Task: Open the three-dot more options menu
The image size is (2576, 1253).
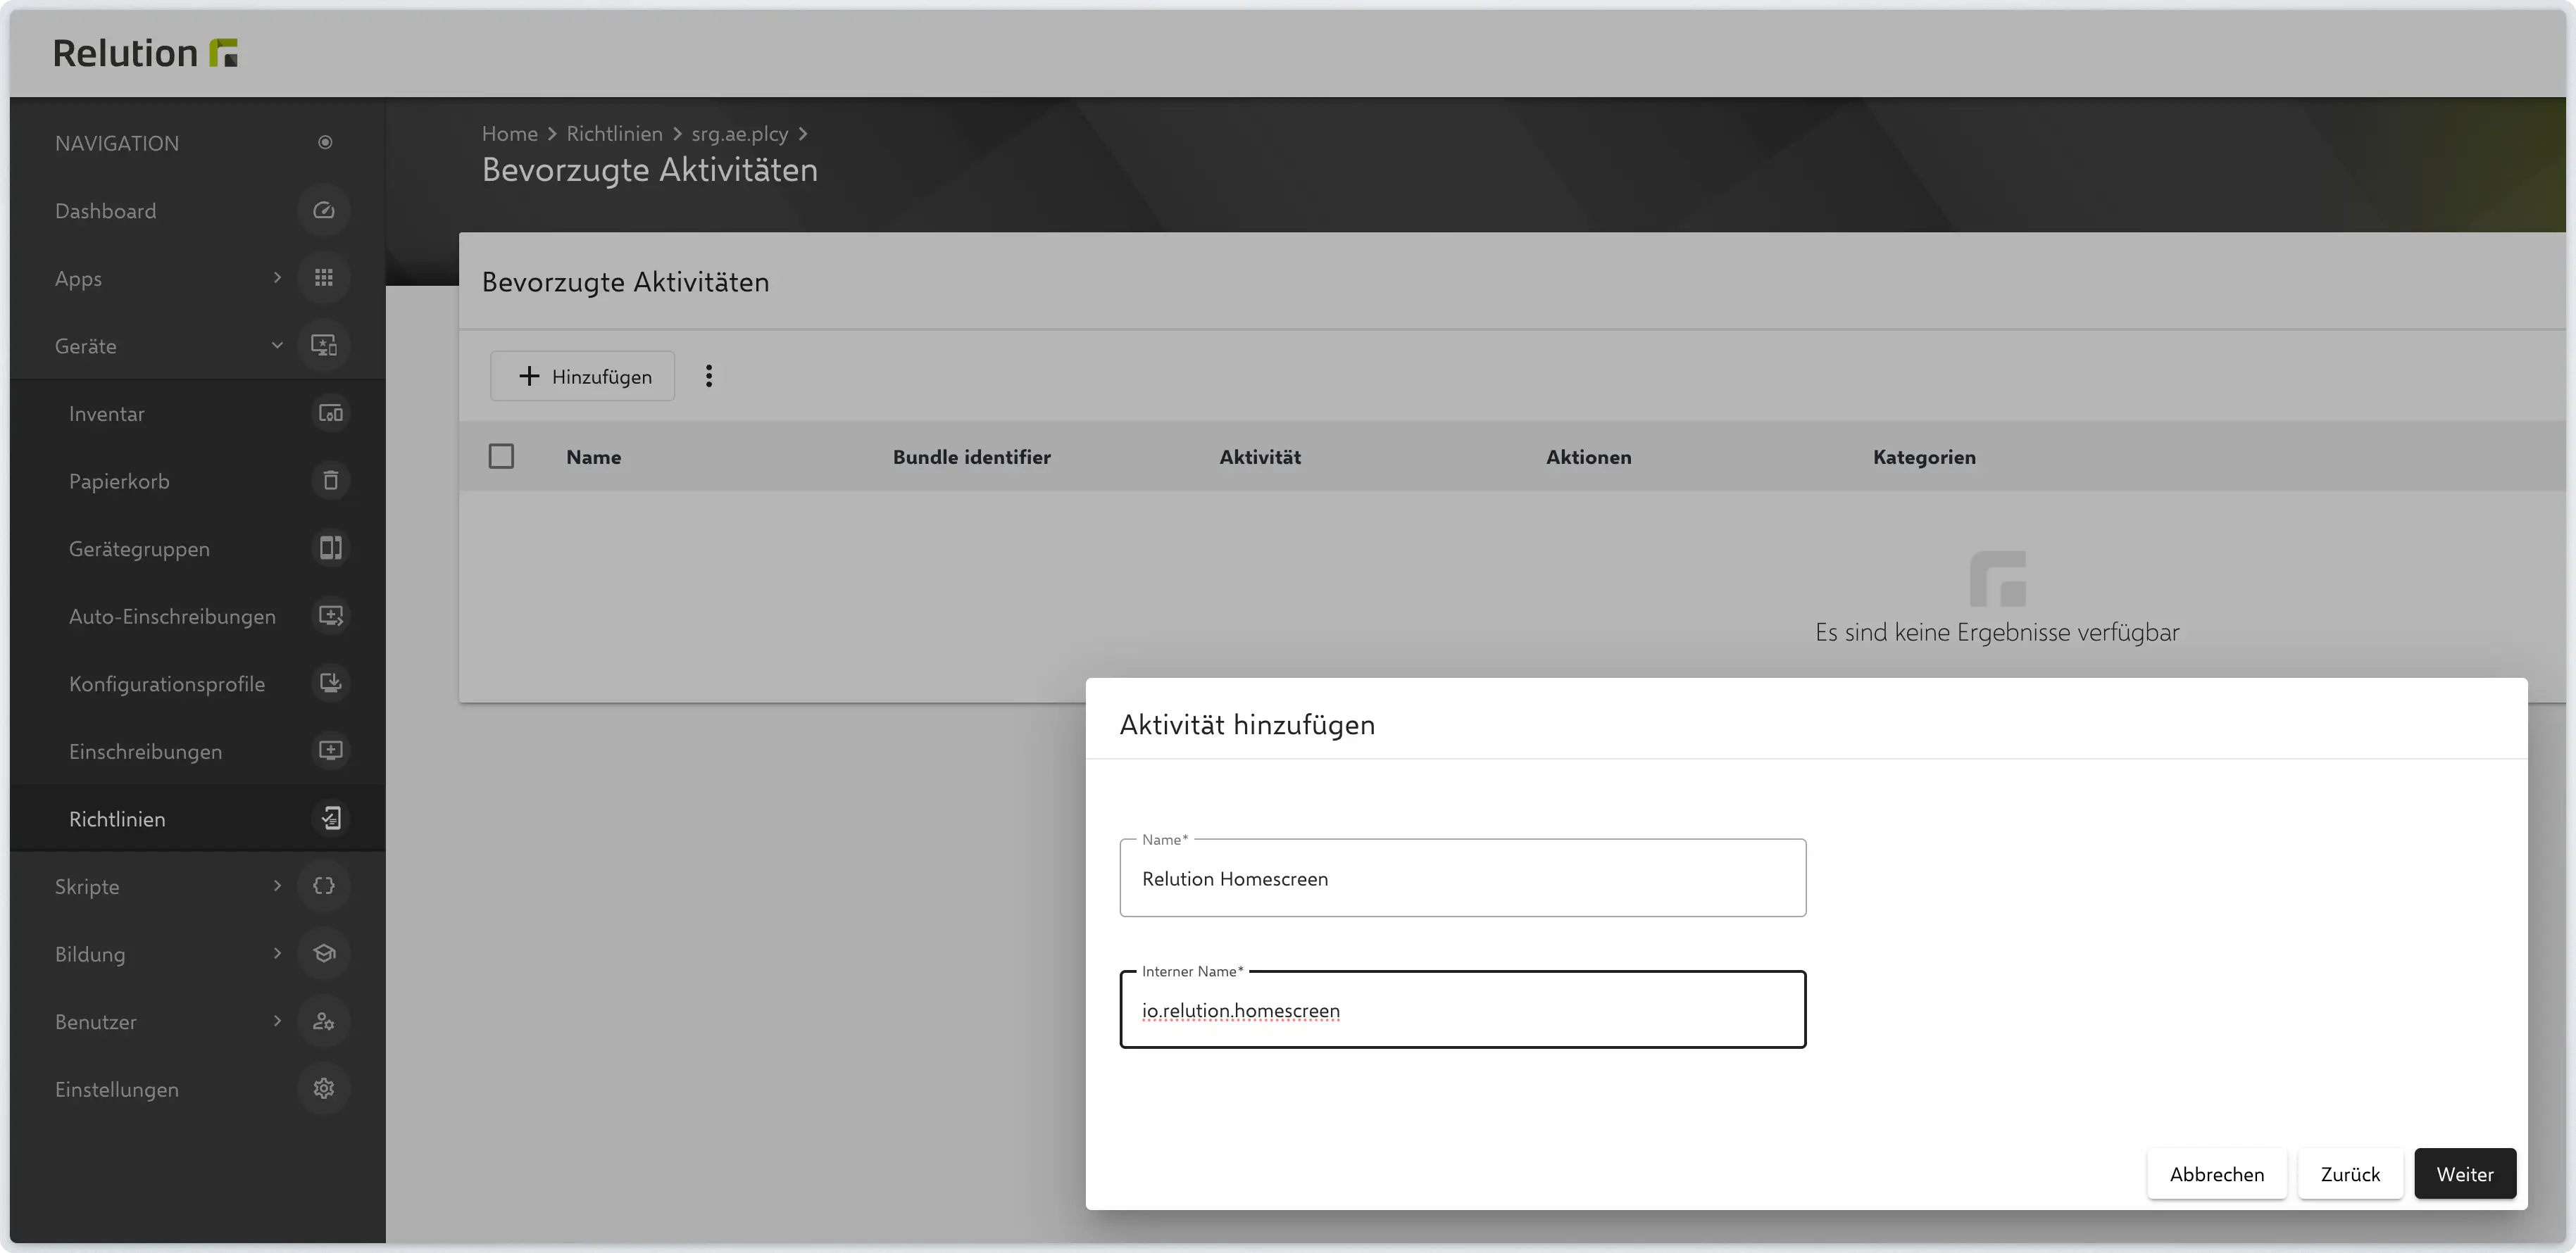Action: (709, 376)
